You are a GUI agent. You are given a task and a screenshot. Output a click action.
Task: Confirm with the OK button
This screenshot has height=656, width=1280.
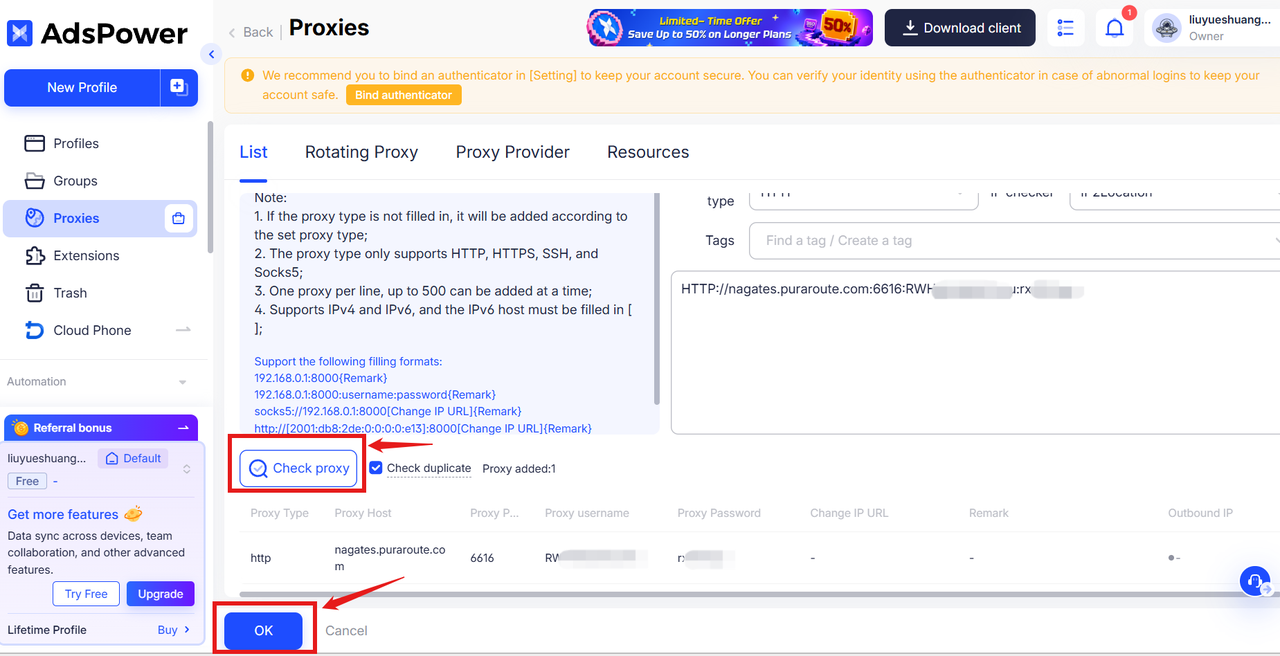pos(263,630)
